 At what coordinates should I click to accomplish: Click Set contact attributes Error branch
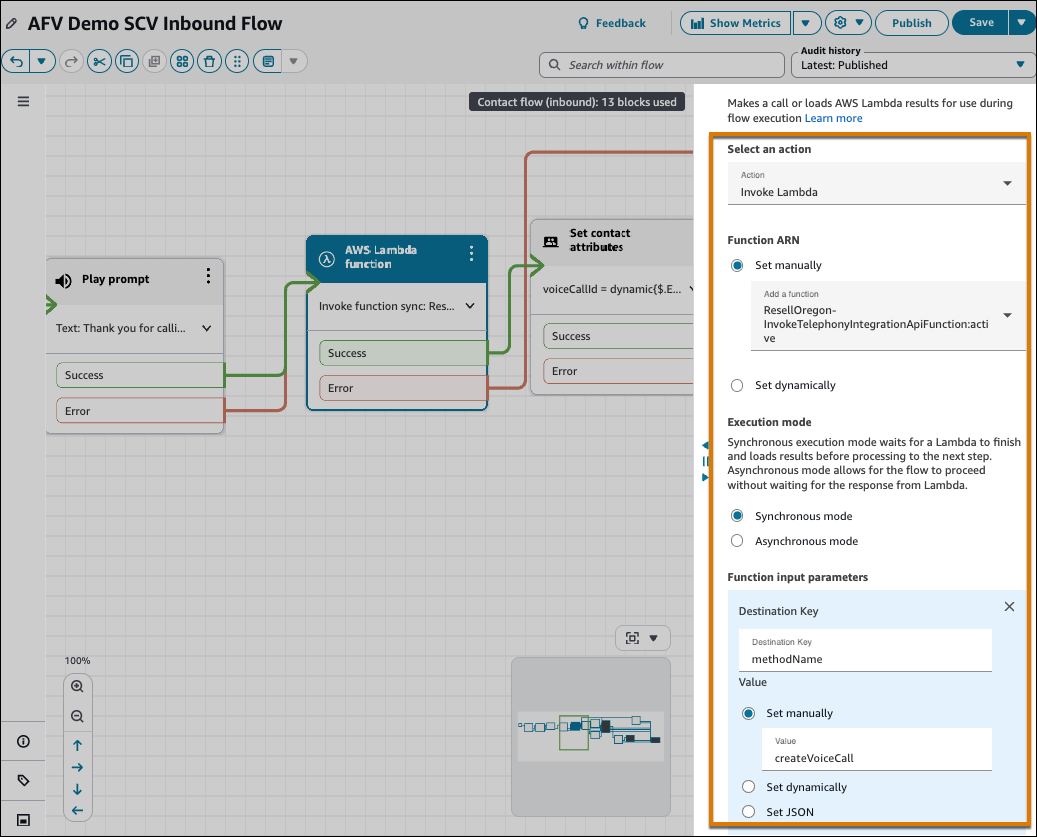pyautogui.click(x=618, y=371)
